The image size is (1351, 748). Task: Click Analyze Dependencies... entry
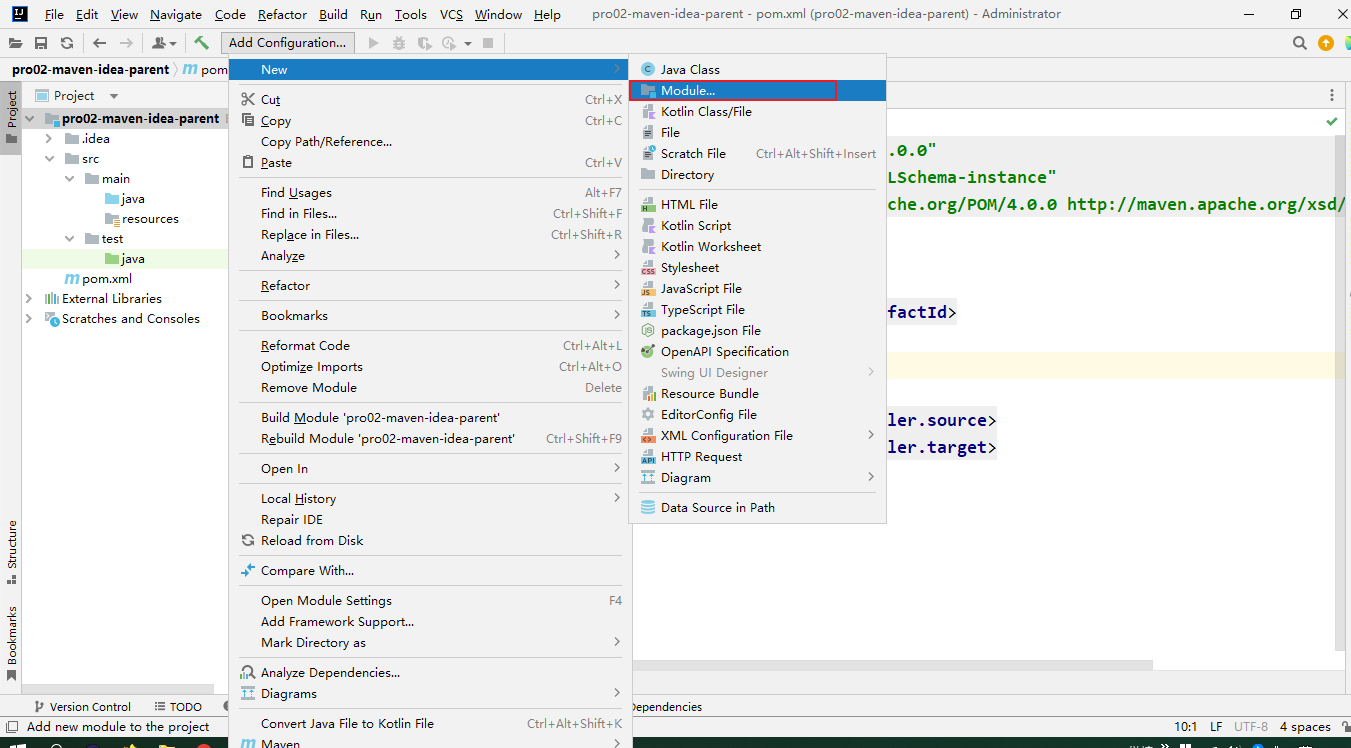tap(431, 672)
